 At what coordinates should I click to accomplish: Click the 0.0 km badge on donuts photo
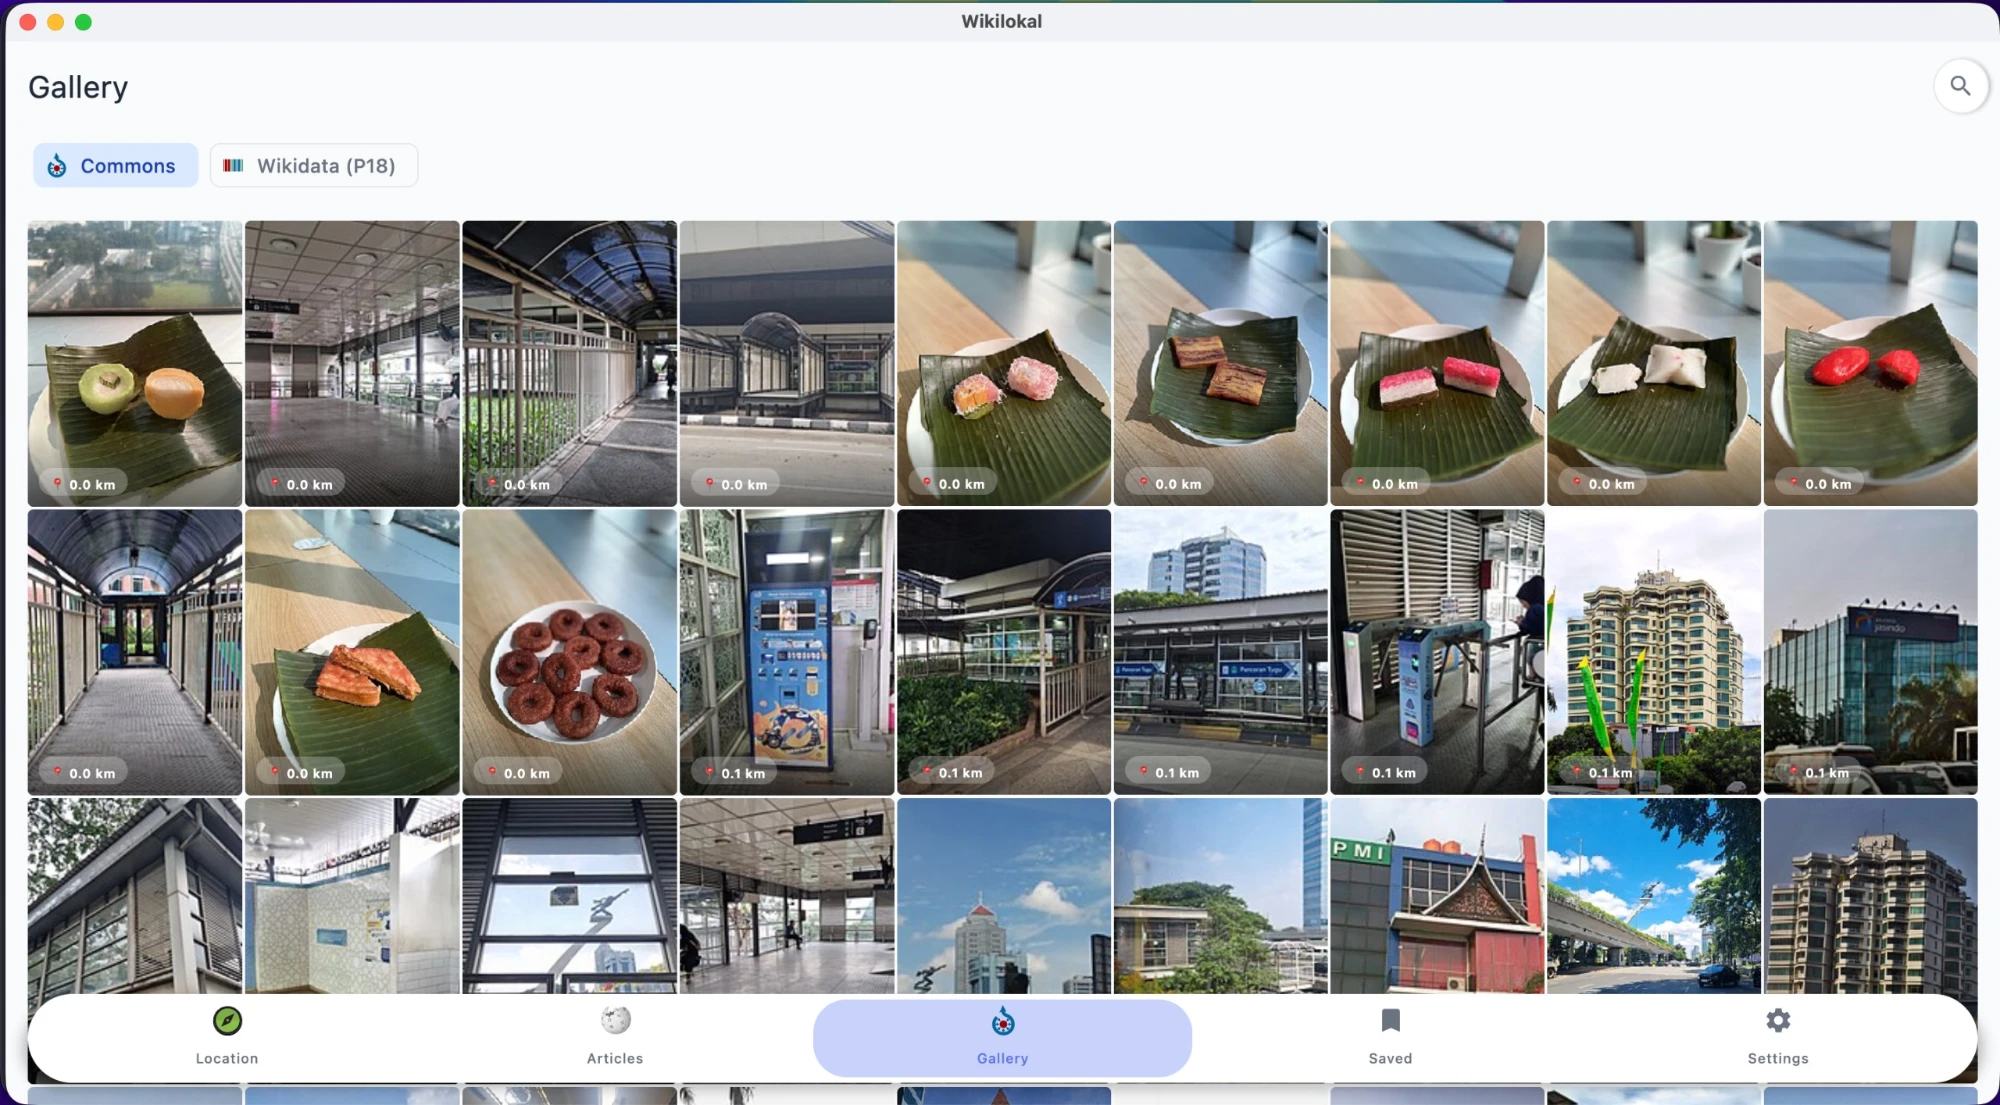(518, 773)
